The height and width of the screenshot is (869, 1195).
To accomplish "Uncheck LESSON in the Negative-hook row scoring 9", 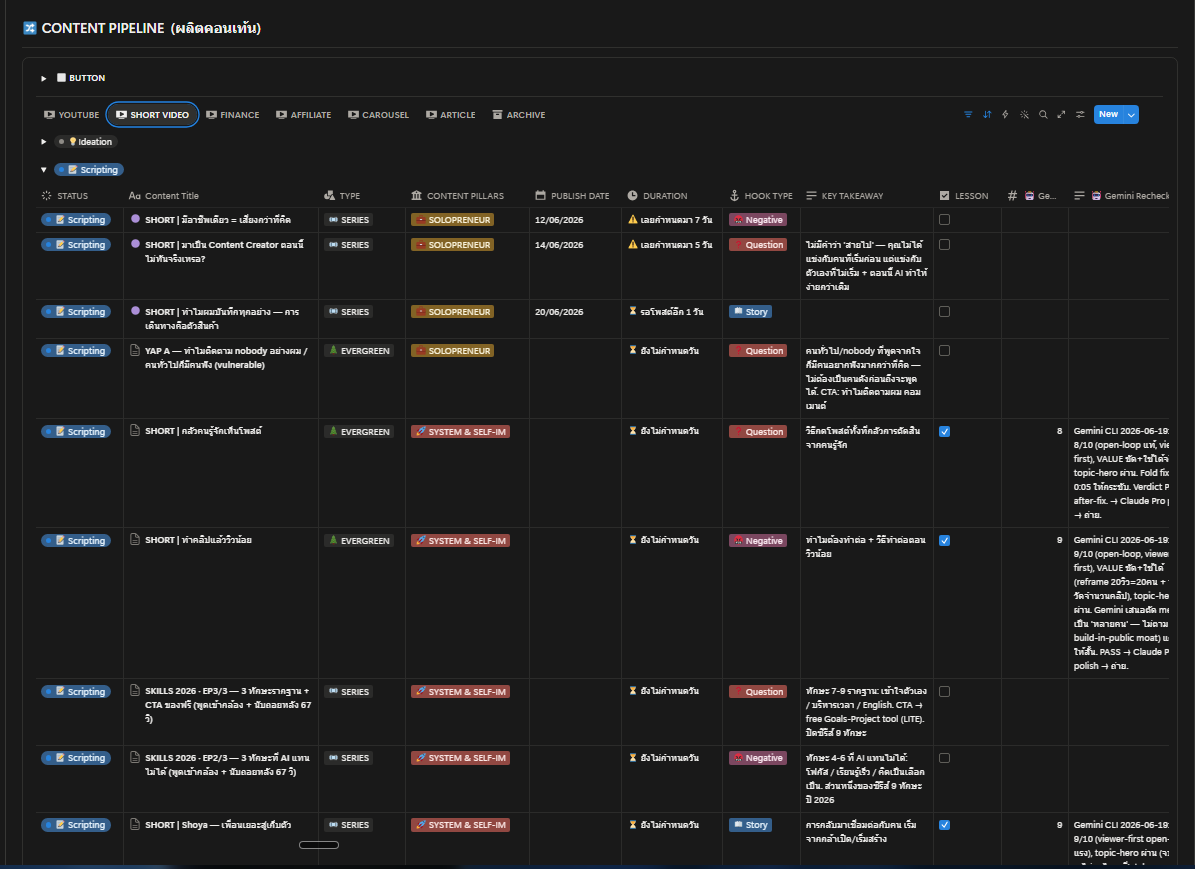I will pyautogui.click(x=944, y=540).
